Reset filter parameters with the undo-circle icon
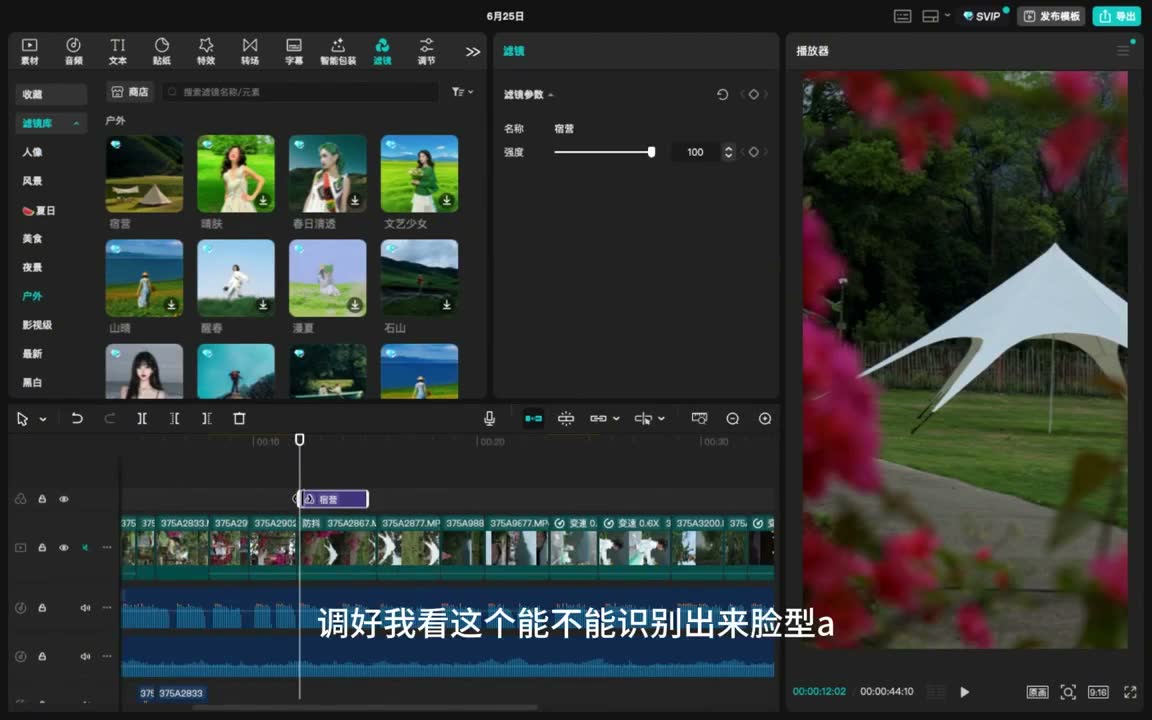This screenshot has width=1152, height=720. [722, 94]
